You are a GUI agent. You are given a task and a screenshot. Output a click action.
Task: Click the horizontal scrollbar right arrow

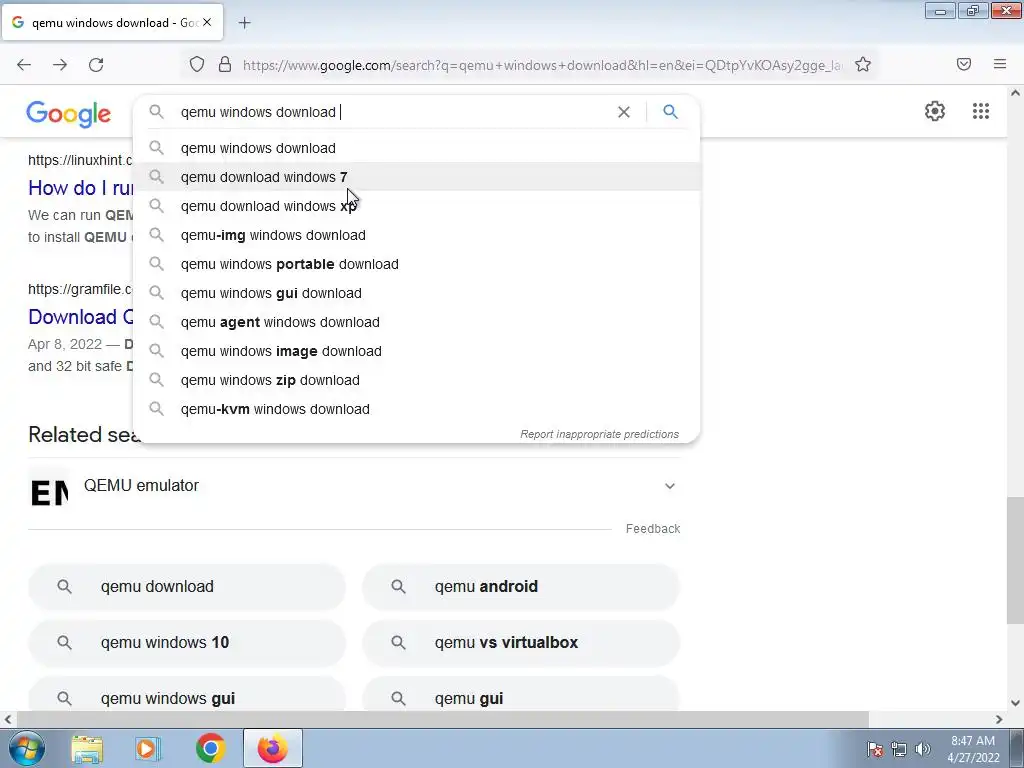point(999,719)
